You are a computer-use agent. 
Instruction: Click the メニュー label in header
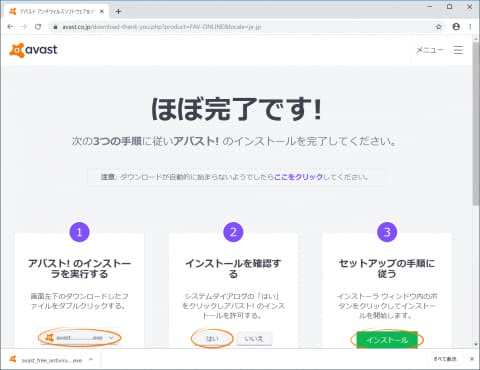click(x=430, y=50)
